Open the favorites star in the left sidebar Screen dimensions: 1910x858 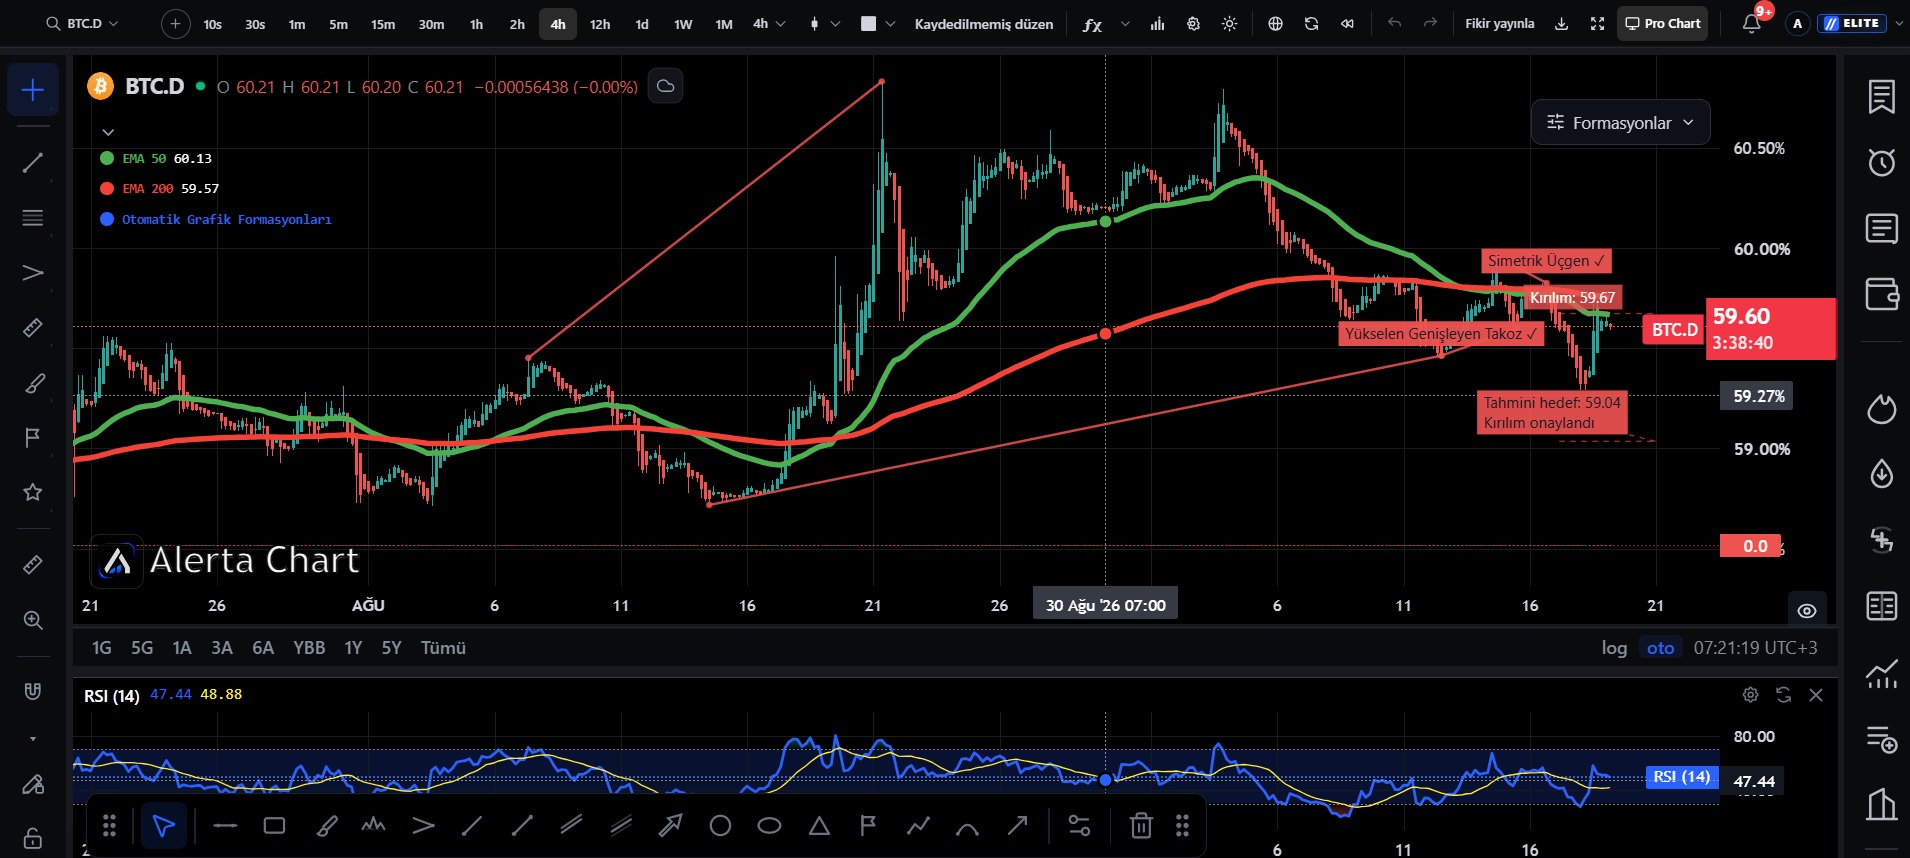[x=33, y=492]
